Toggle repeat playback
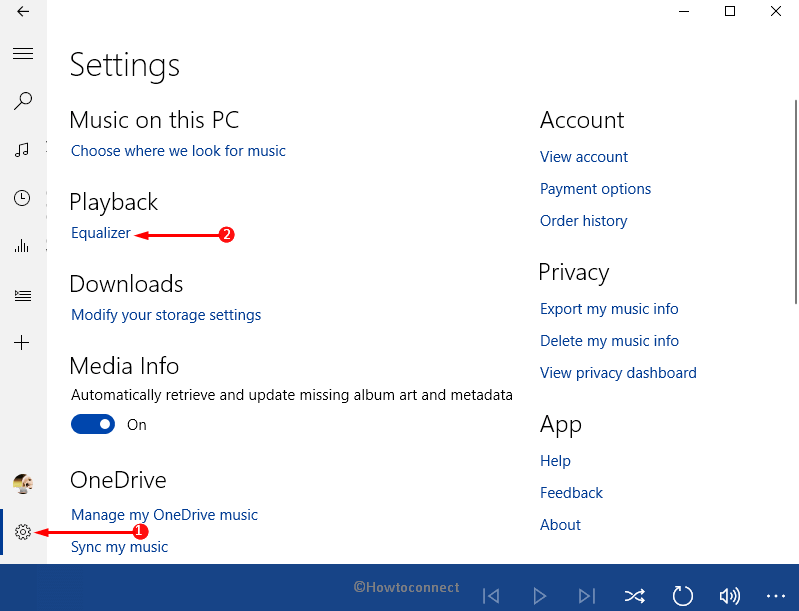Screen dimensions: 799x611 pos(682,596)
